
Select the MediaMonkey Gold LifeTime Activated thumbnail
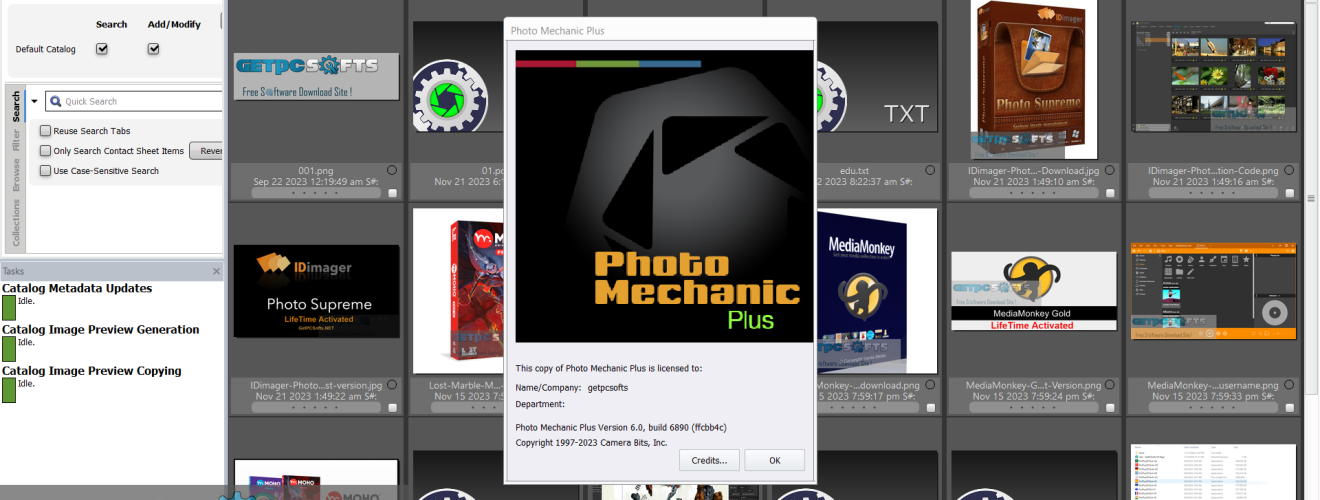(1034, 291)
